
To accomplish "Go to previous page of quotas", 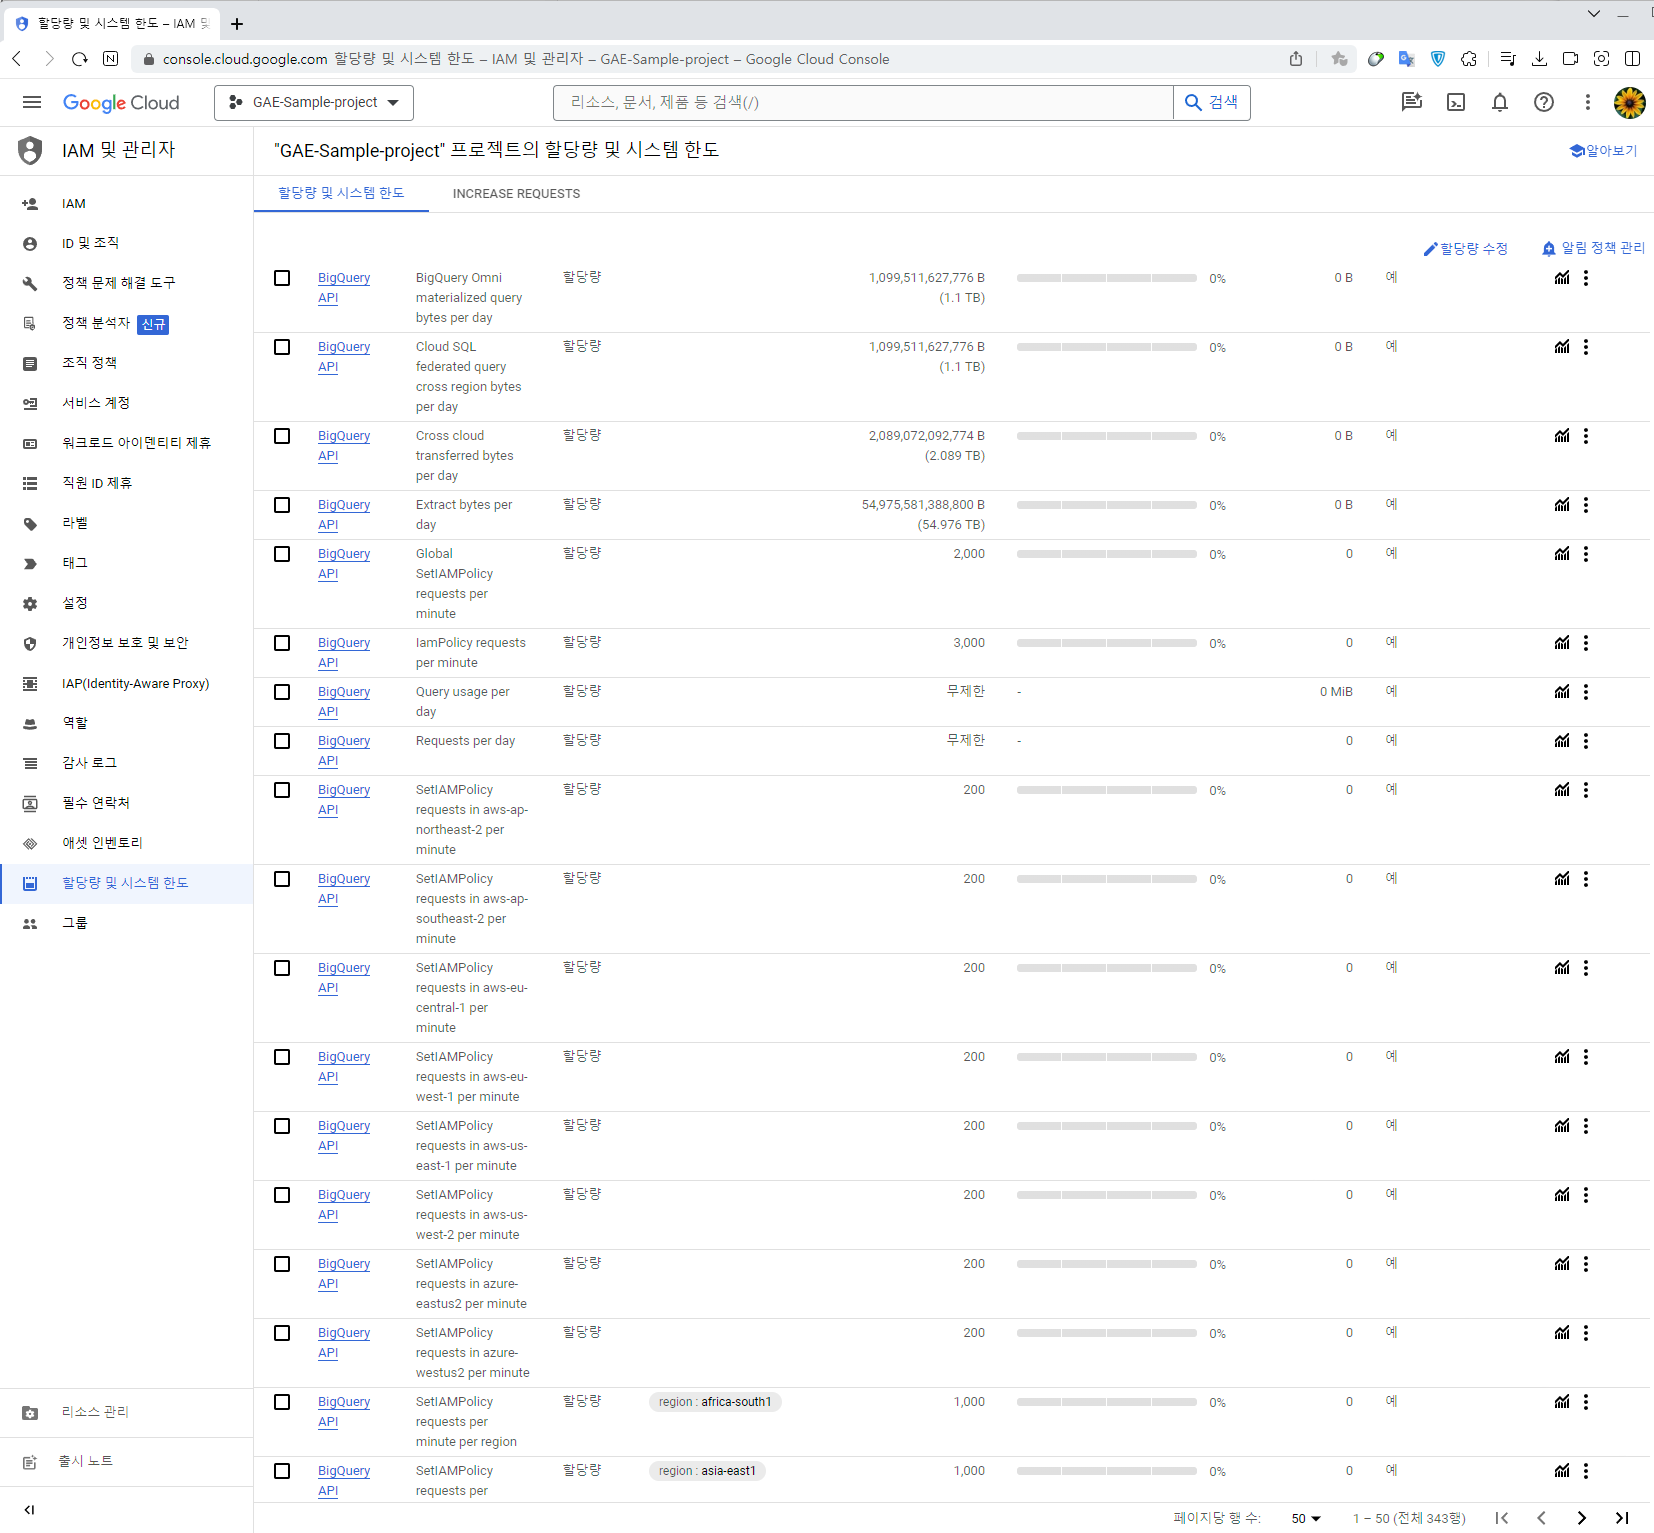I will [x=1542, y=1518].
